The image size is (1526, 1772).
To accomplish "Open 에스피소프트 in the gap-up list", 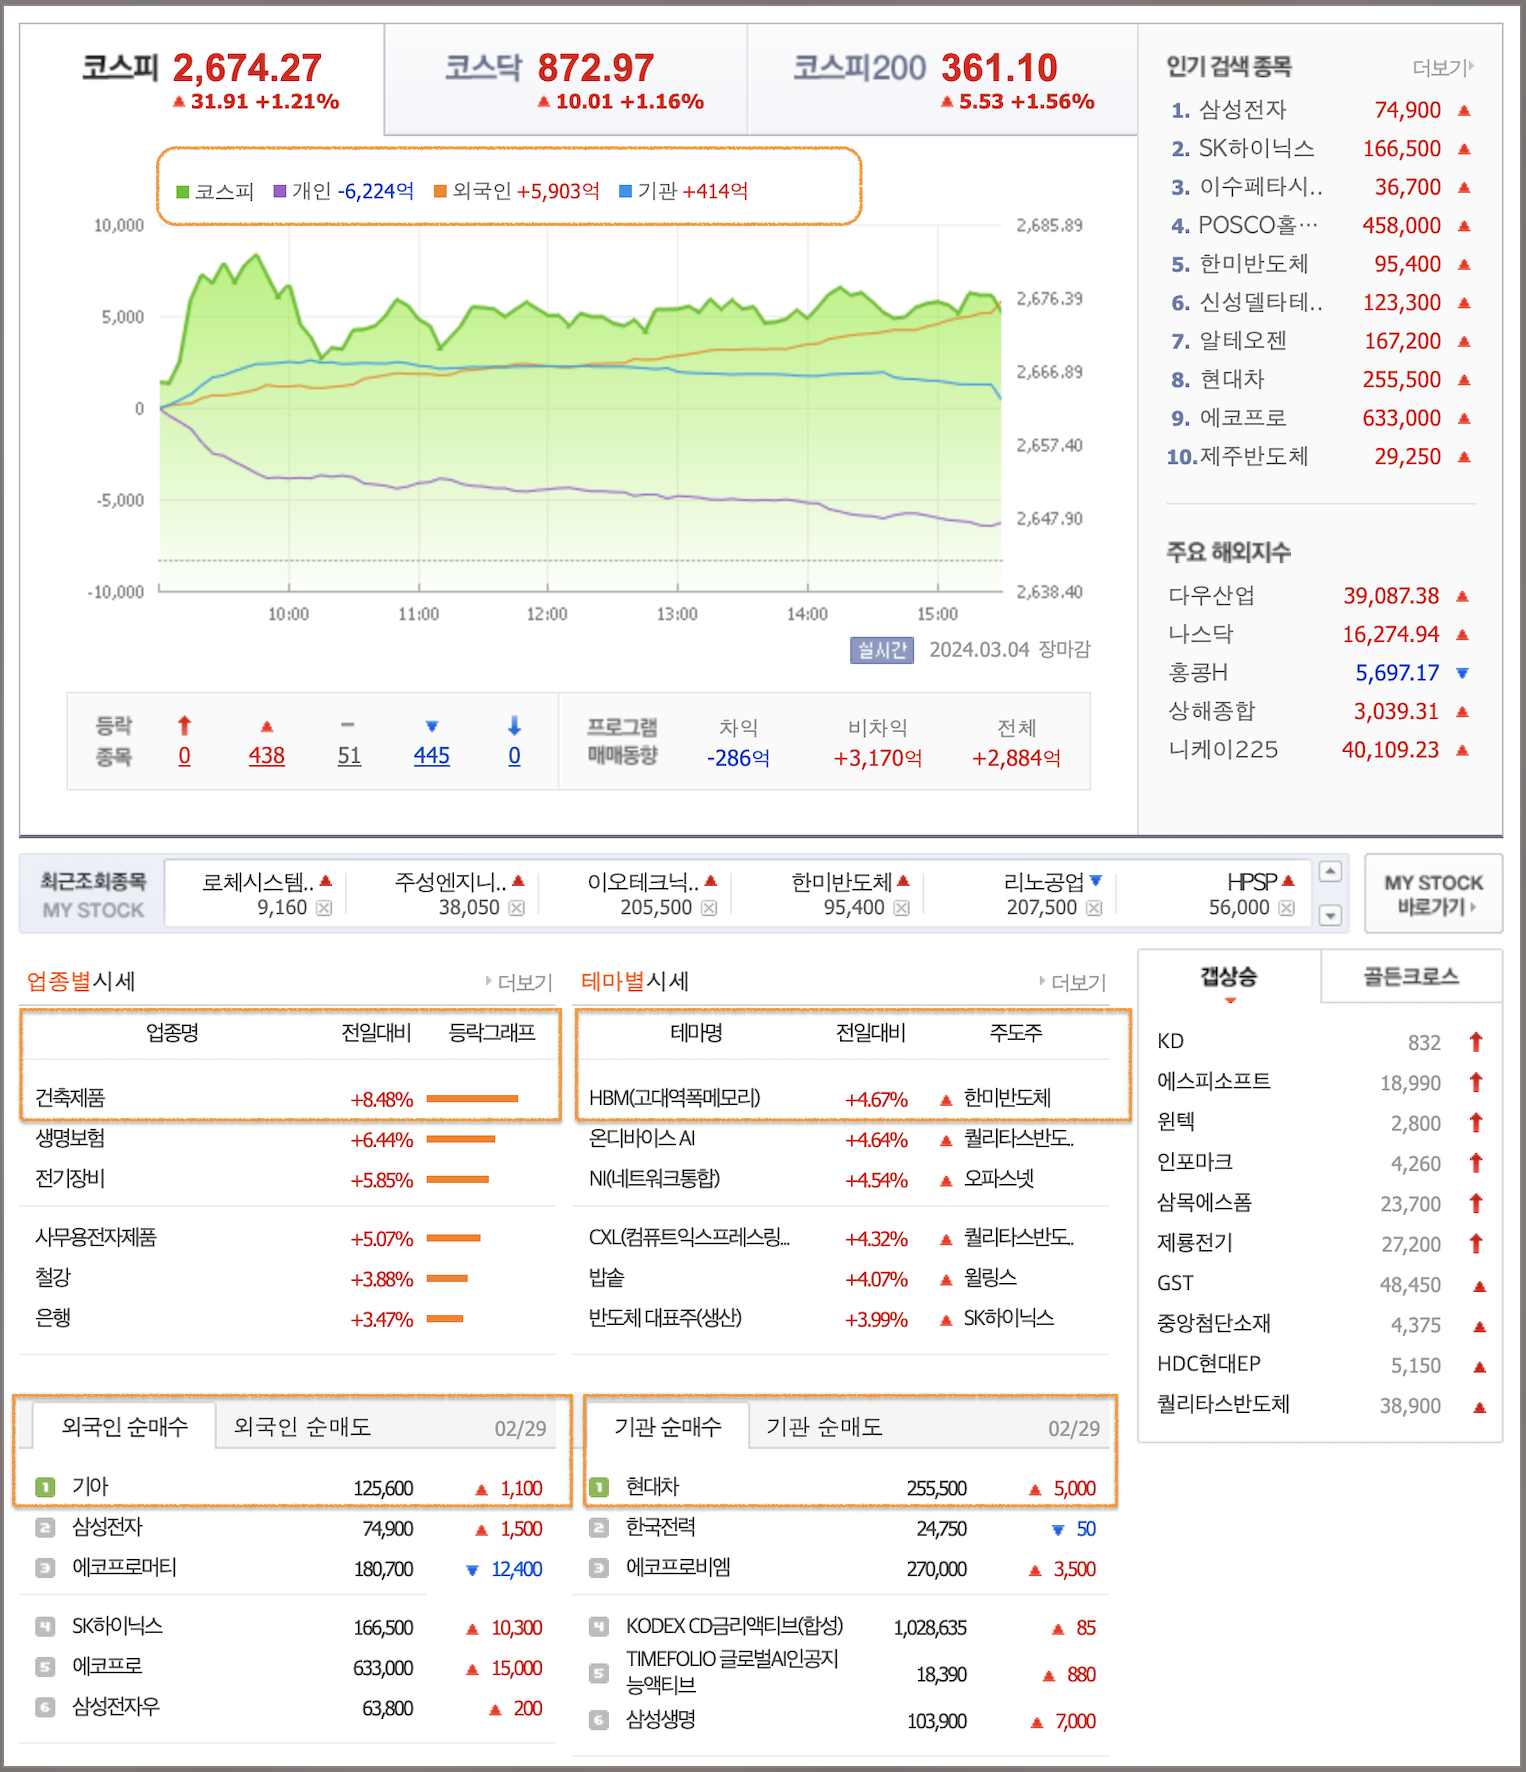I will pos(1214,1082).
